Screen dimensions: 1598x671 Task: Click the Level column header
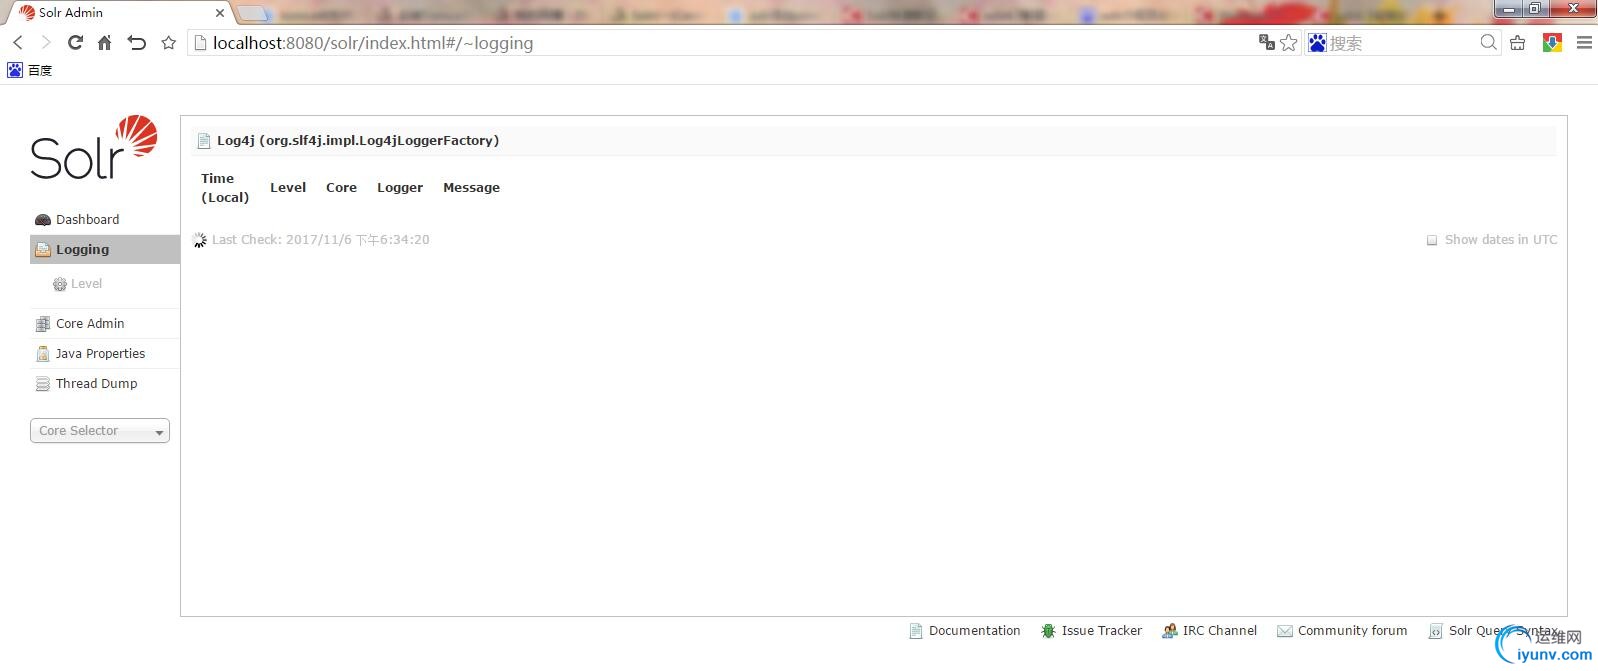(288, 187)
